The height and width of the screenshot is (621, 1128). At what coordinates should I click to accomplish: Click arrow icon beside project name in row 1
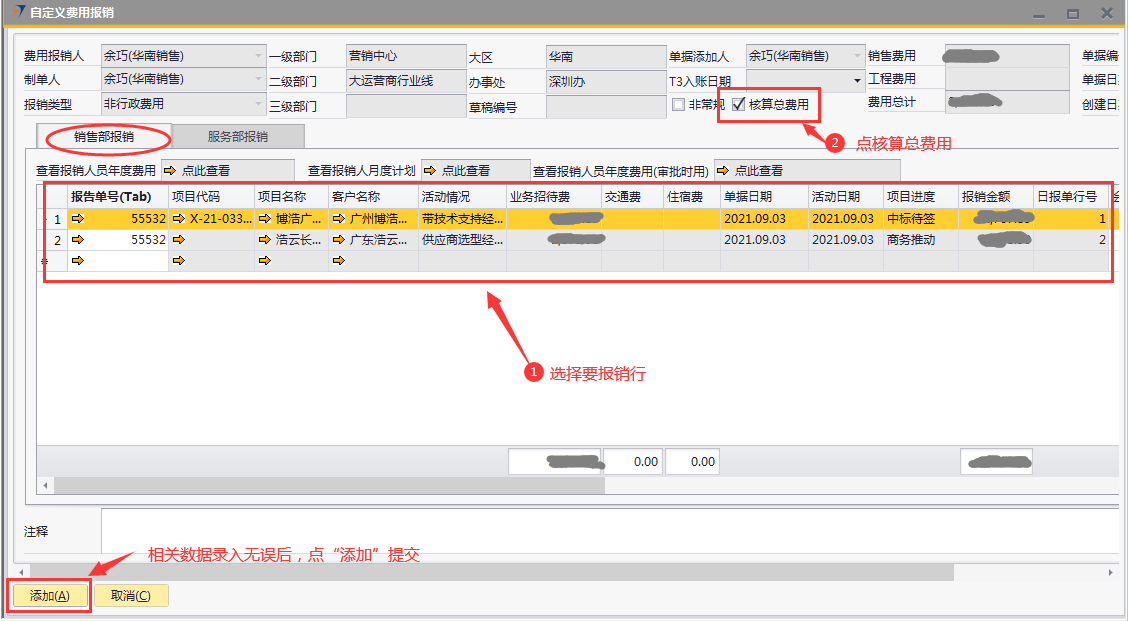(265, 218)
